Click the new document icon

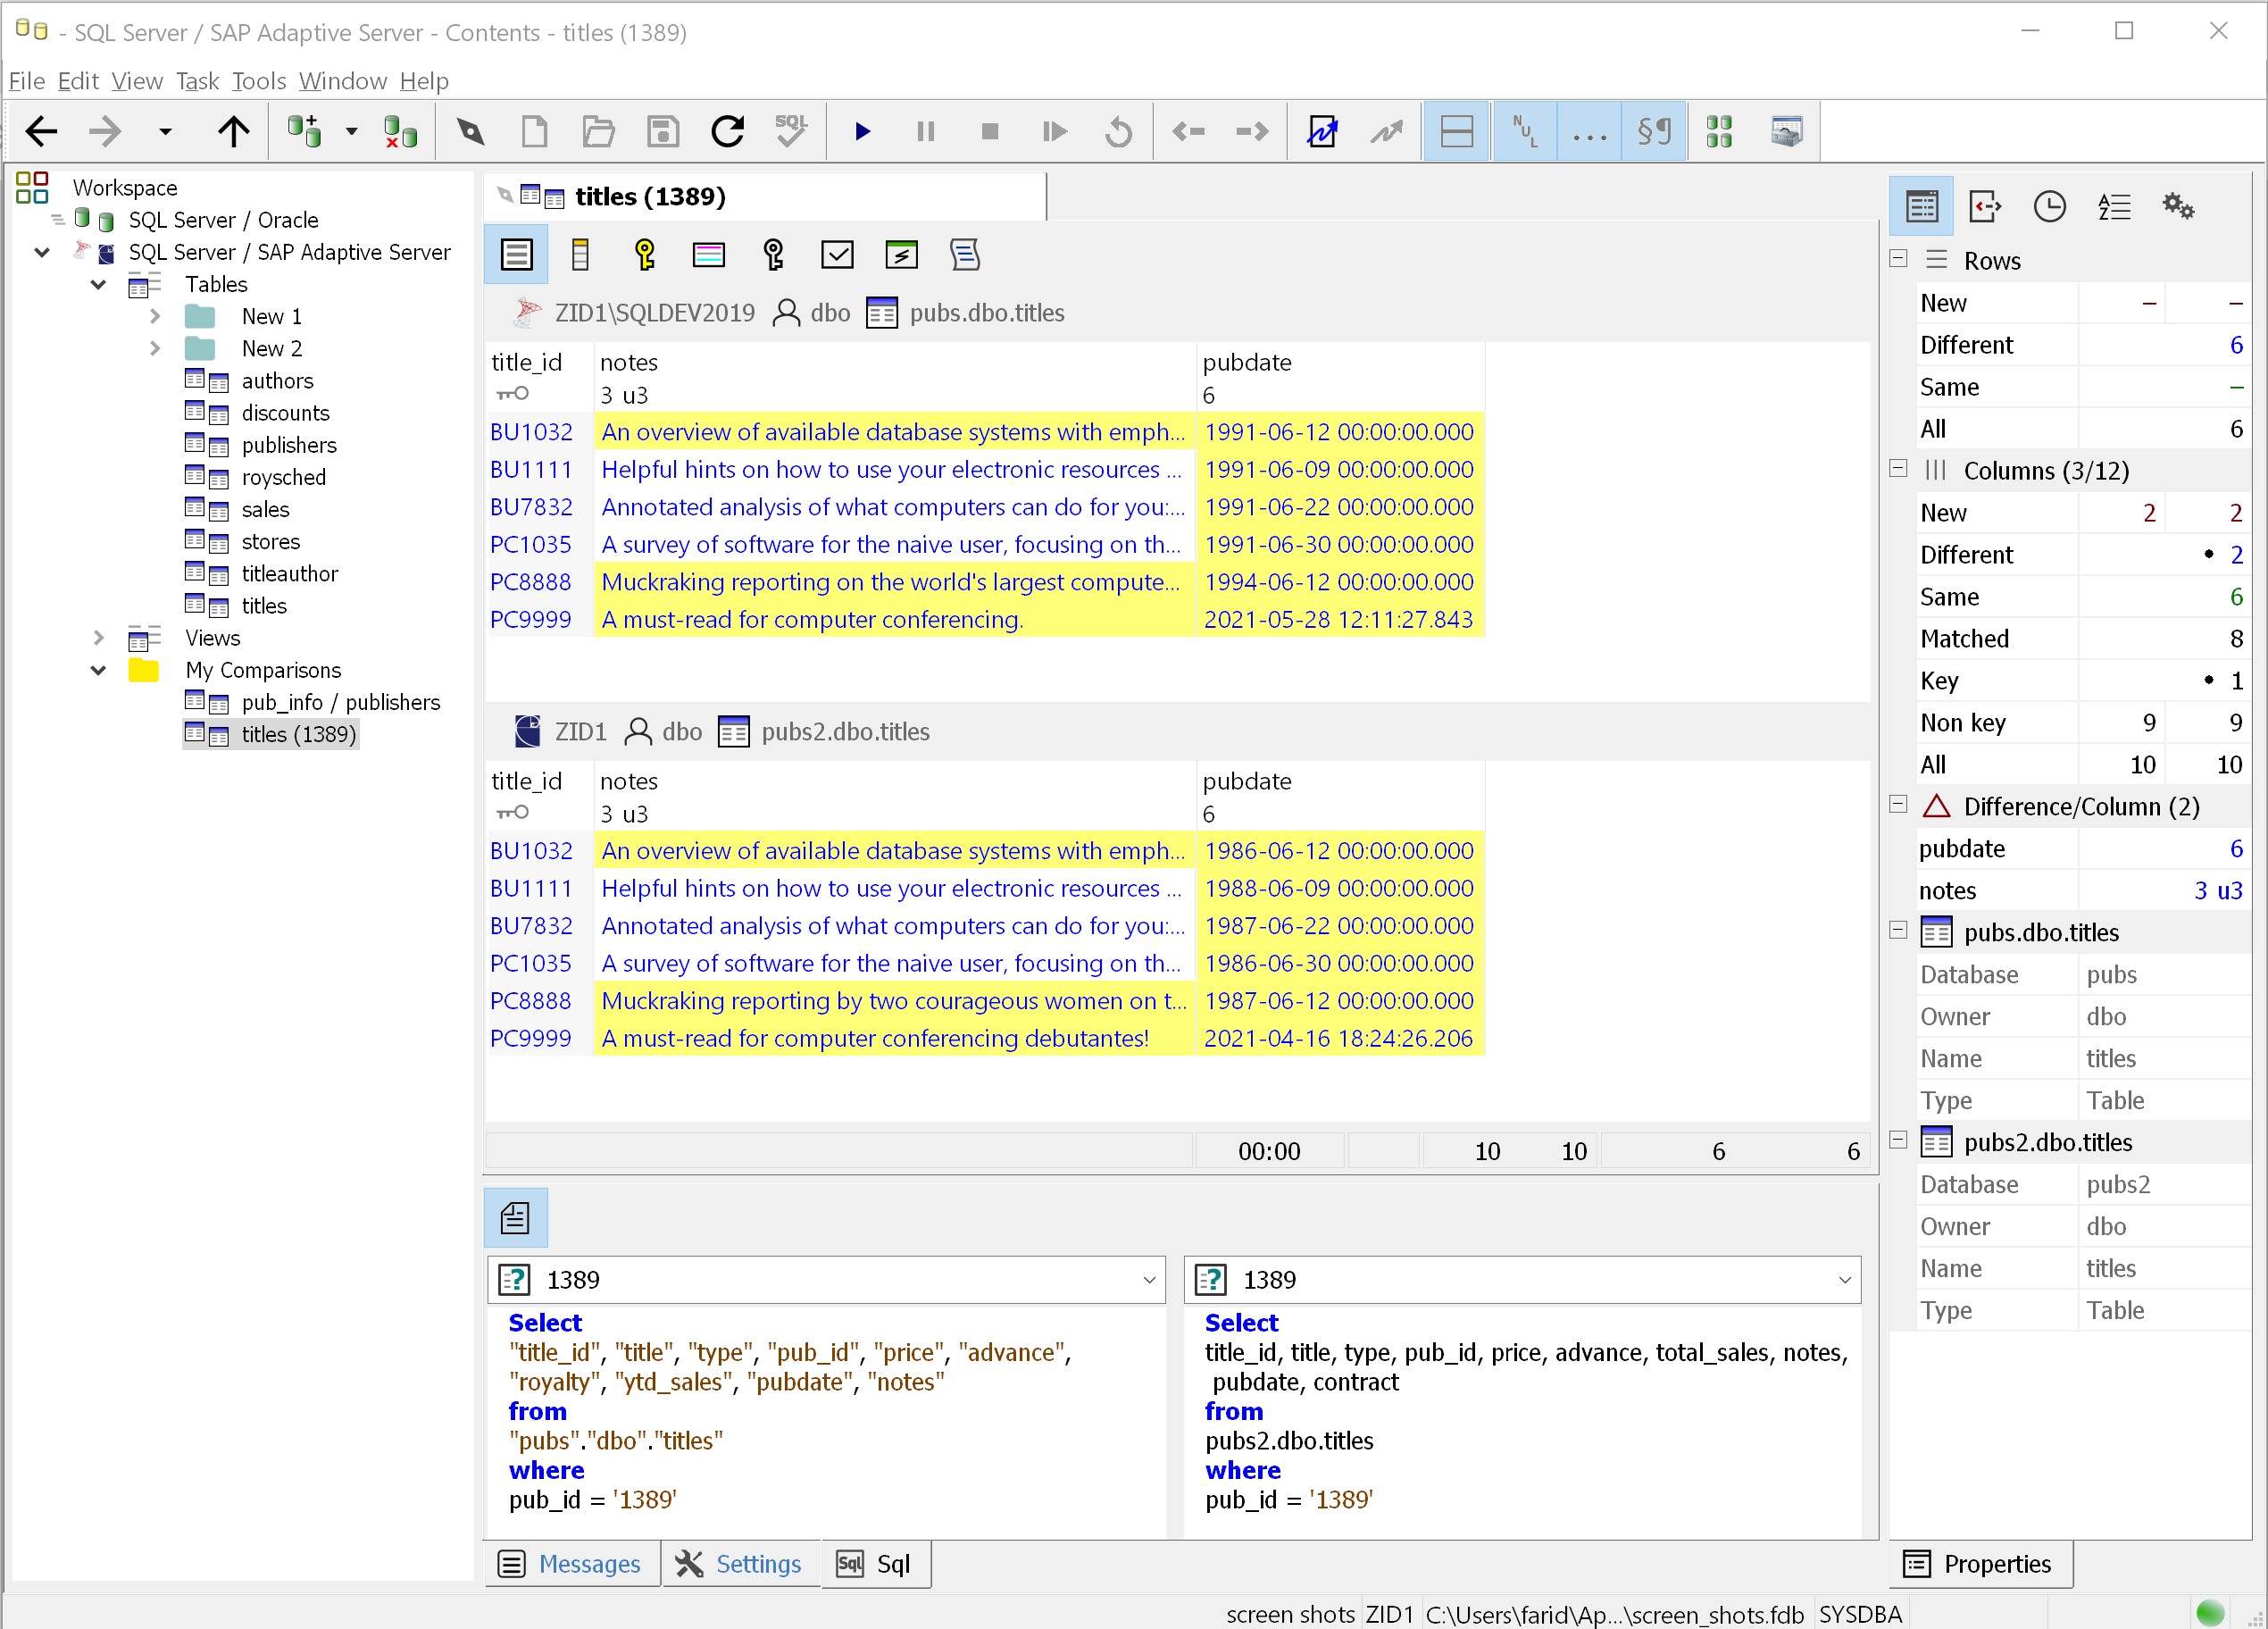(535, 131)
